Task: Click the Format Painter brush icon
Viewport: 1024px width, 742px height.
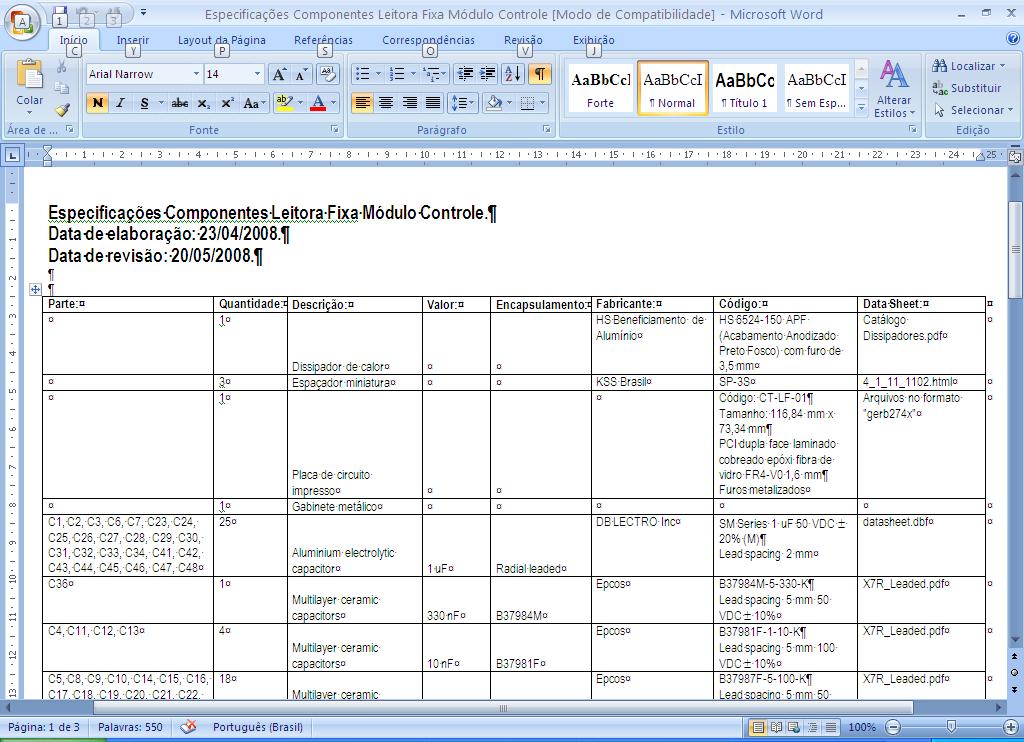Action: 62,110
